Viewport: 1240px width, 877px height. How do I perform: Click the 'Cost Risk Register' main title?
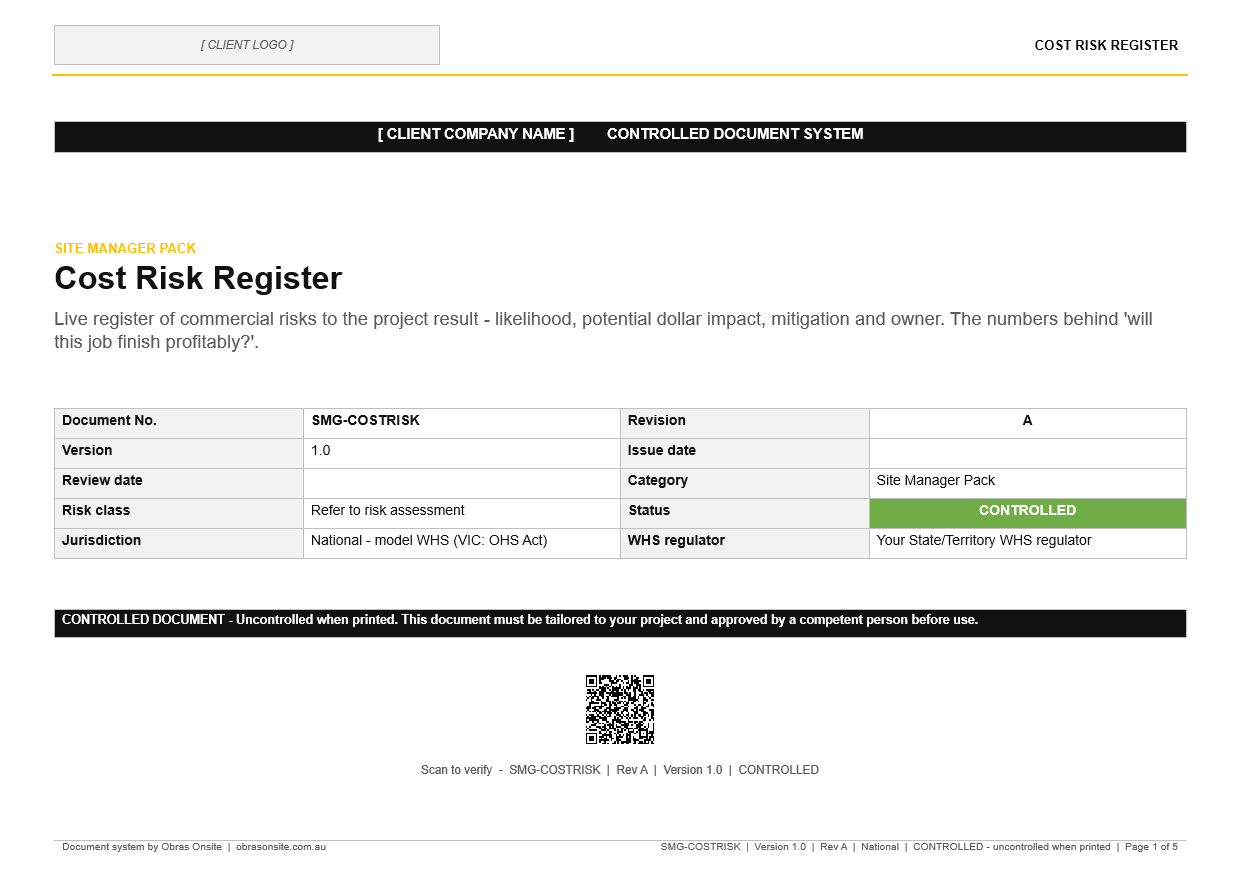tap(198, 278)
